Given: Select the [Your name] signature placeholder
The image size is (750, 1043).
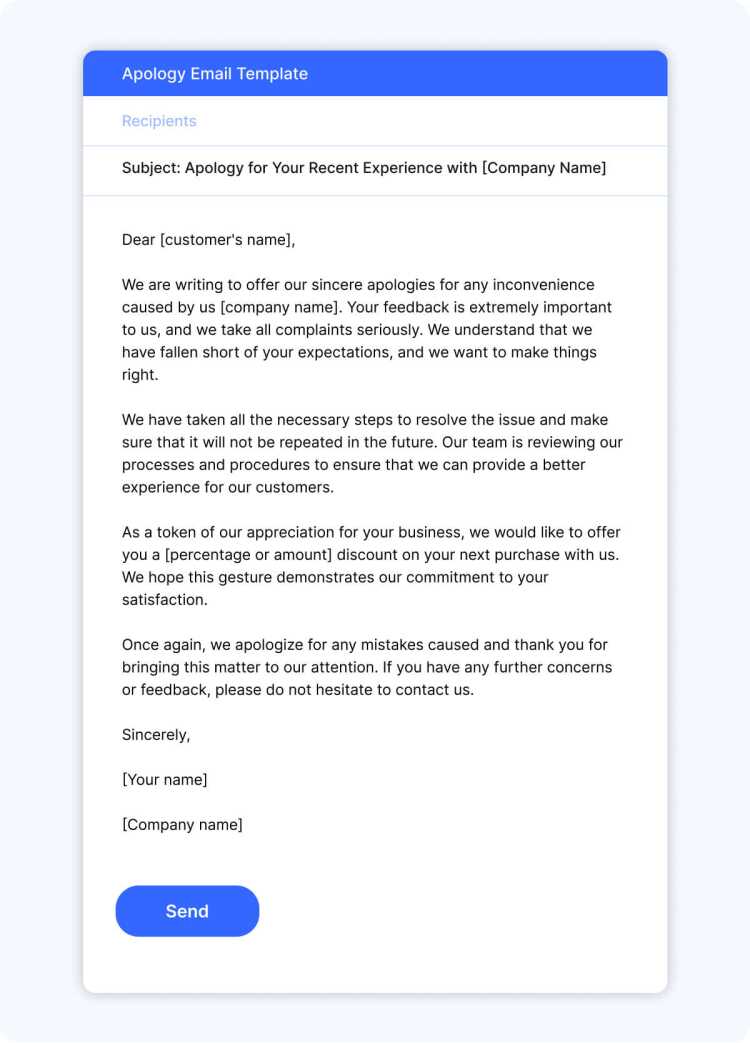Looking at the screenshot, I should click(x=165, y=780).
